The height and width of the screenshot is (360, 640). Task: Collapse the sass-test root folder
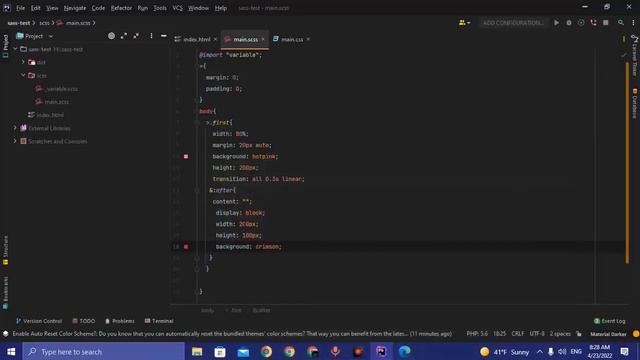tap(15, 49)
